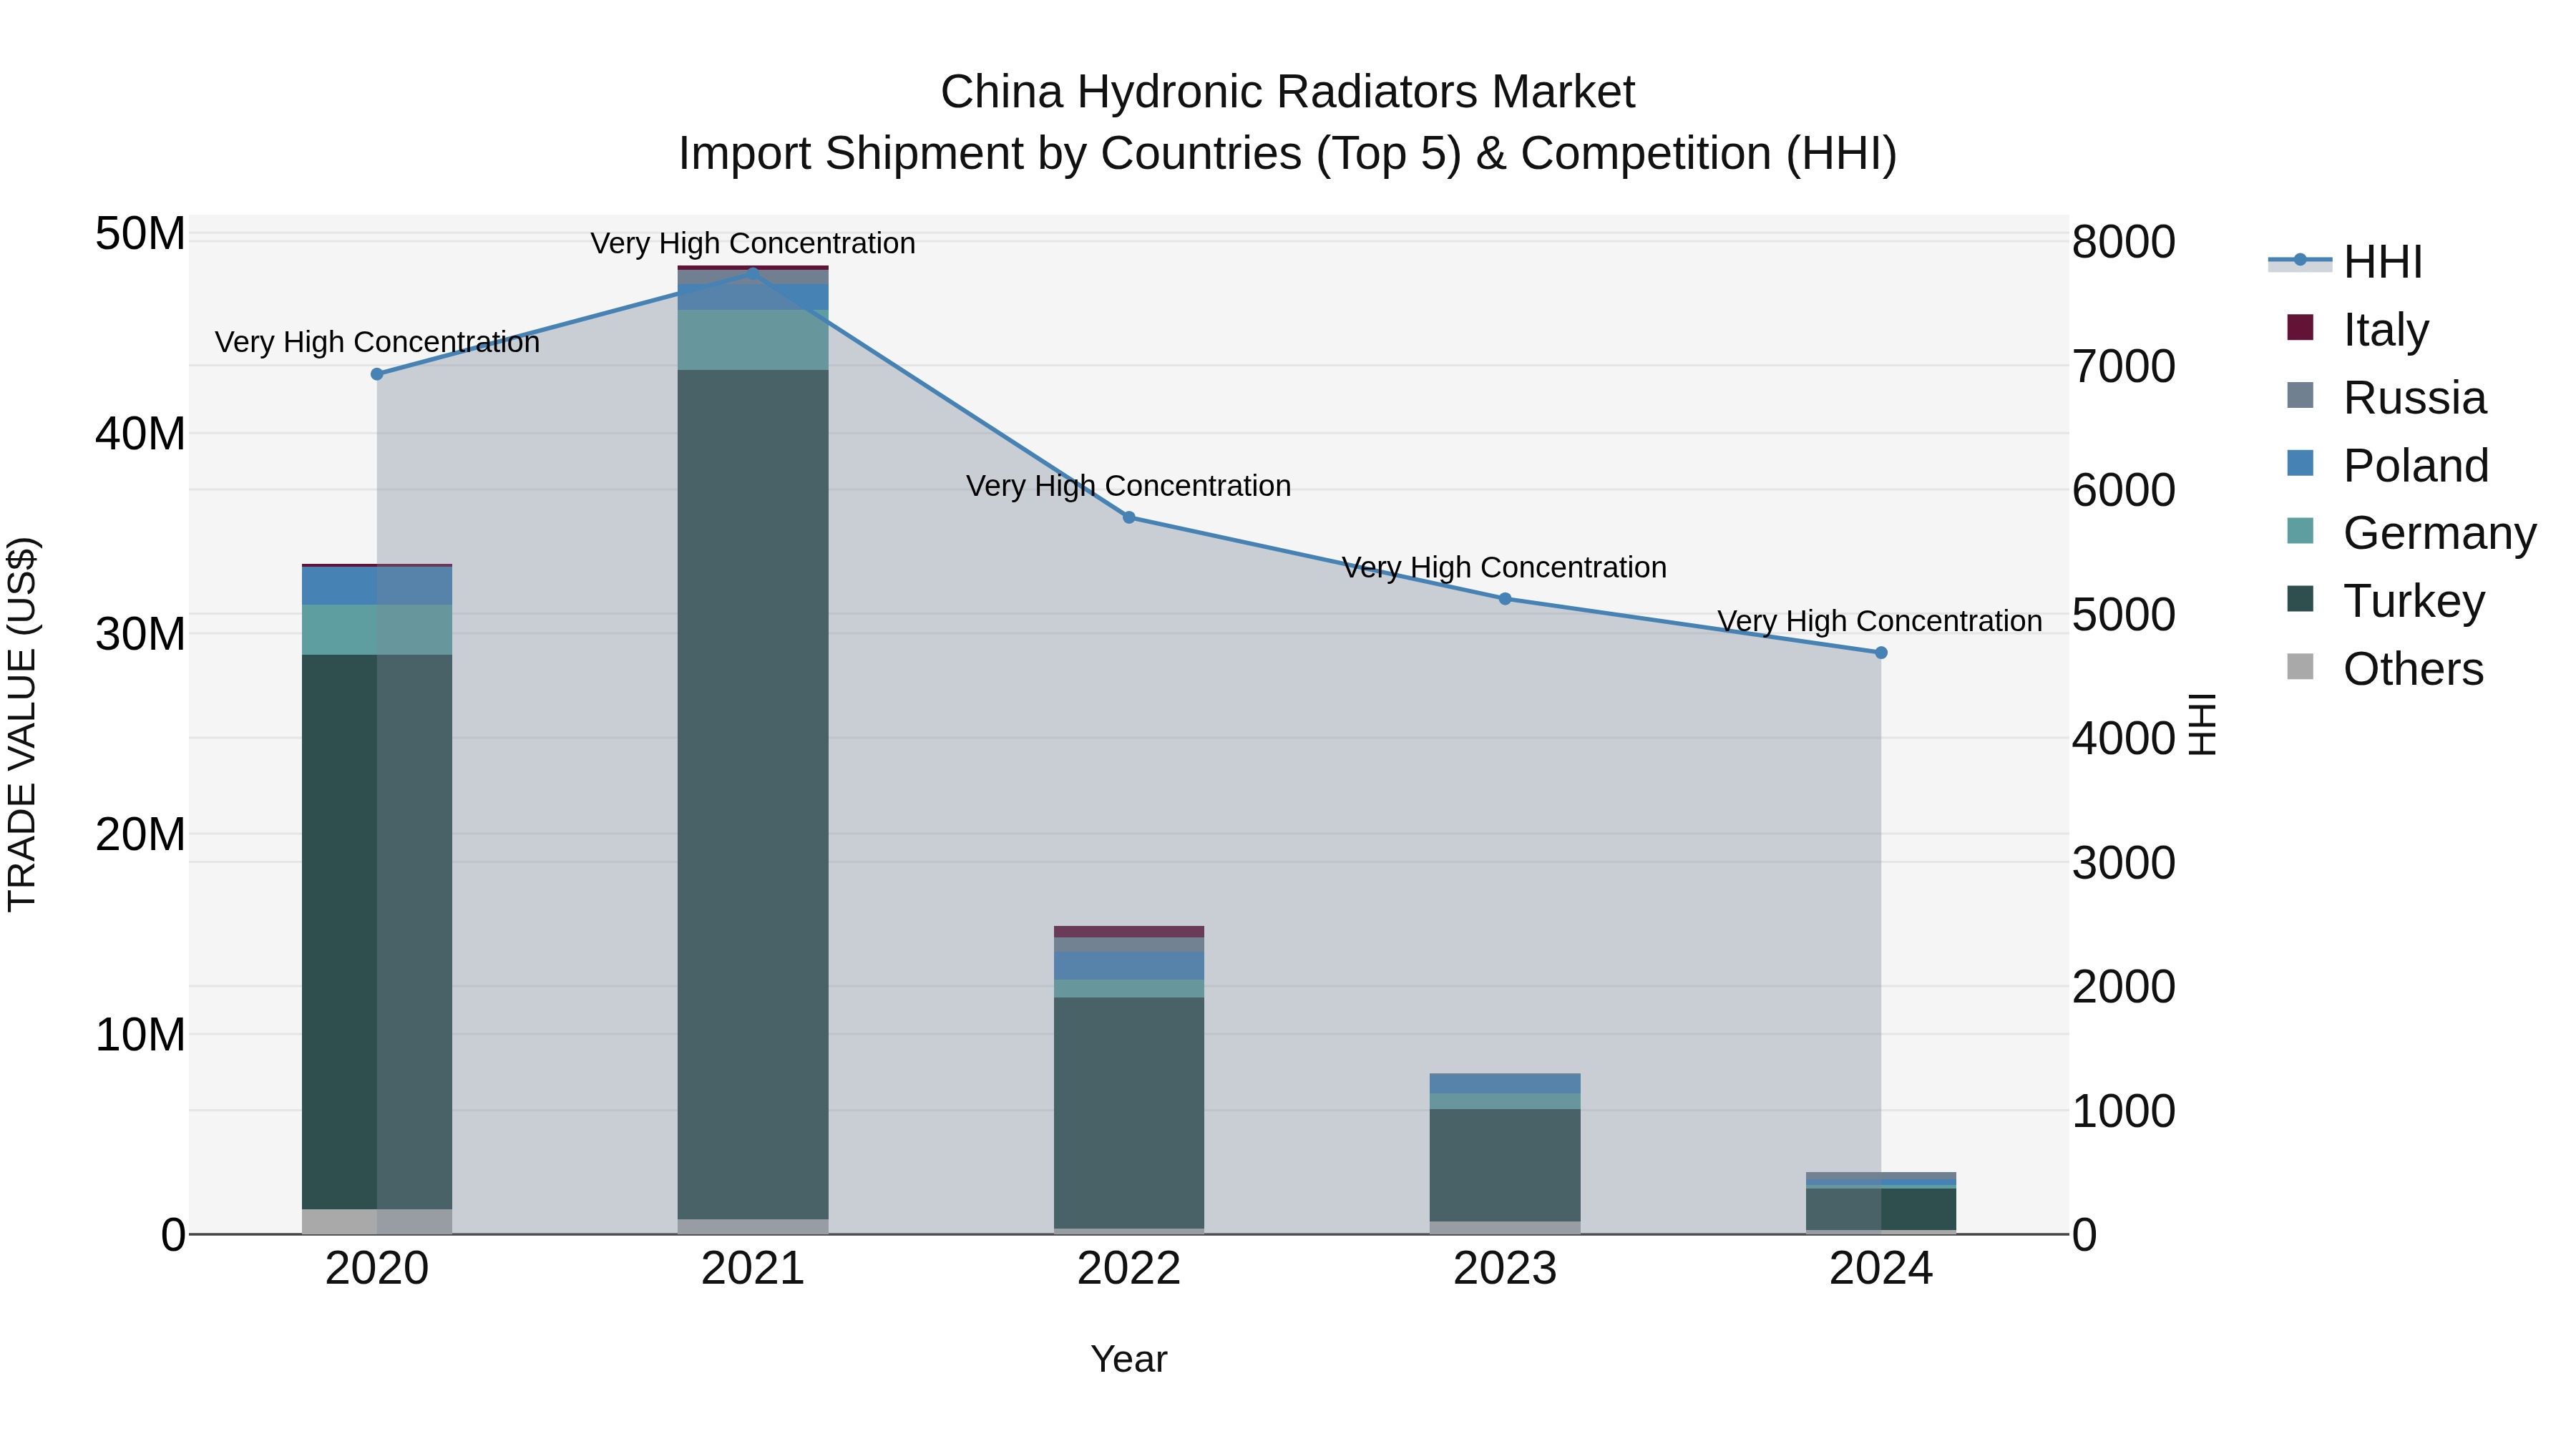Click the TRADE VALUE (US$) axis title
The image size is (2576, 1449).
click(x=22, y=724)
